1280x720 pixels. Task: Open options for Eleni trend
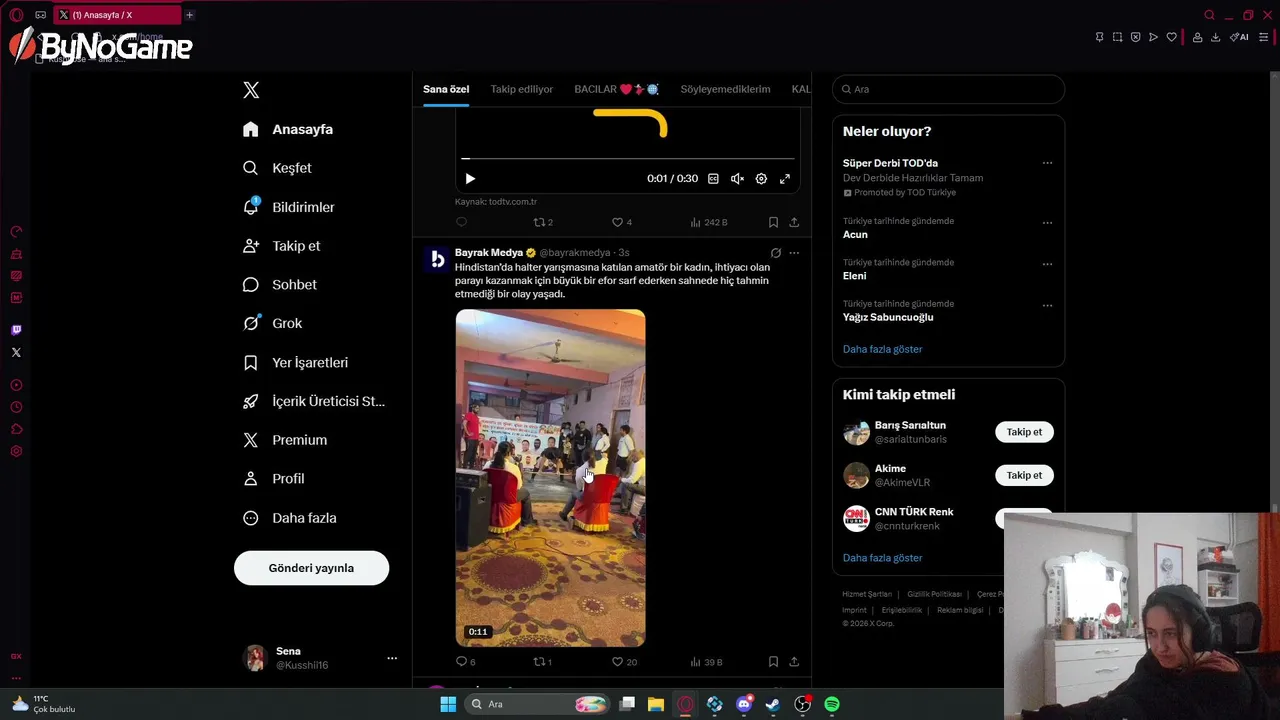1047,264
